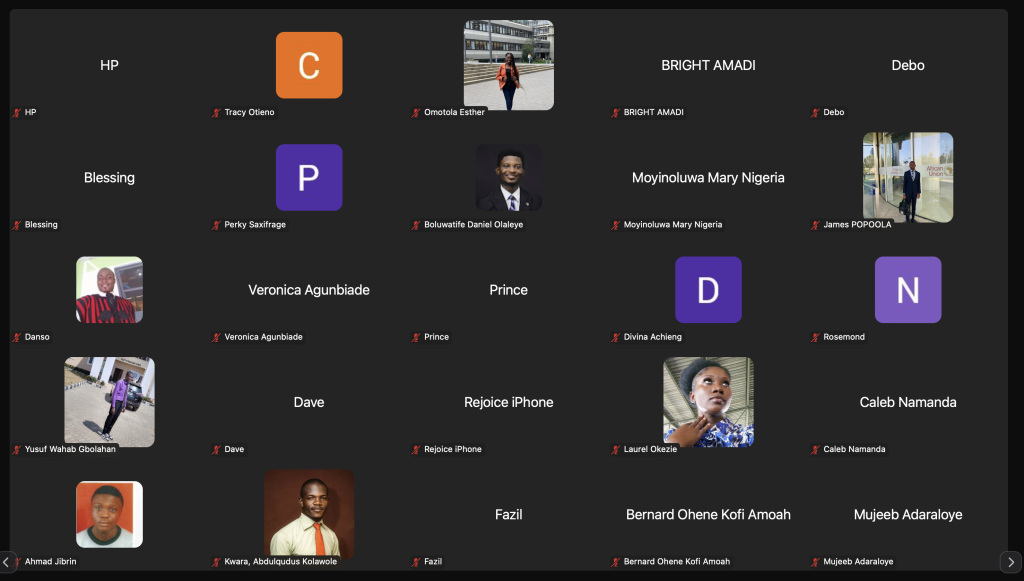Click muted mic icon beside Omotola Esther
This screenshot has width=1024, height=581.
coord(416,113)
